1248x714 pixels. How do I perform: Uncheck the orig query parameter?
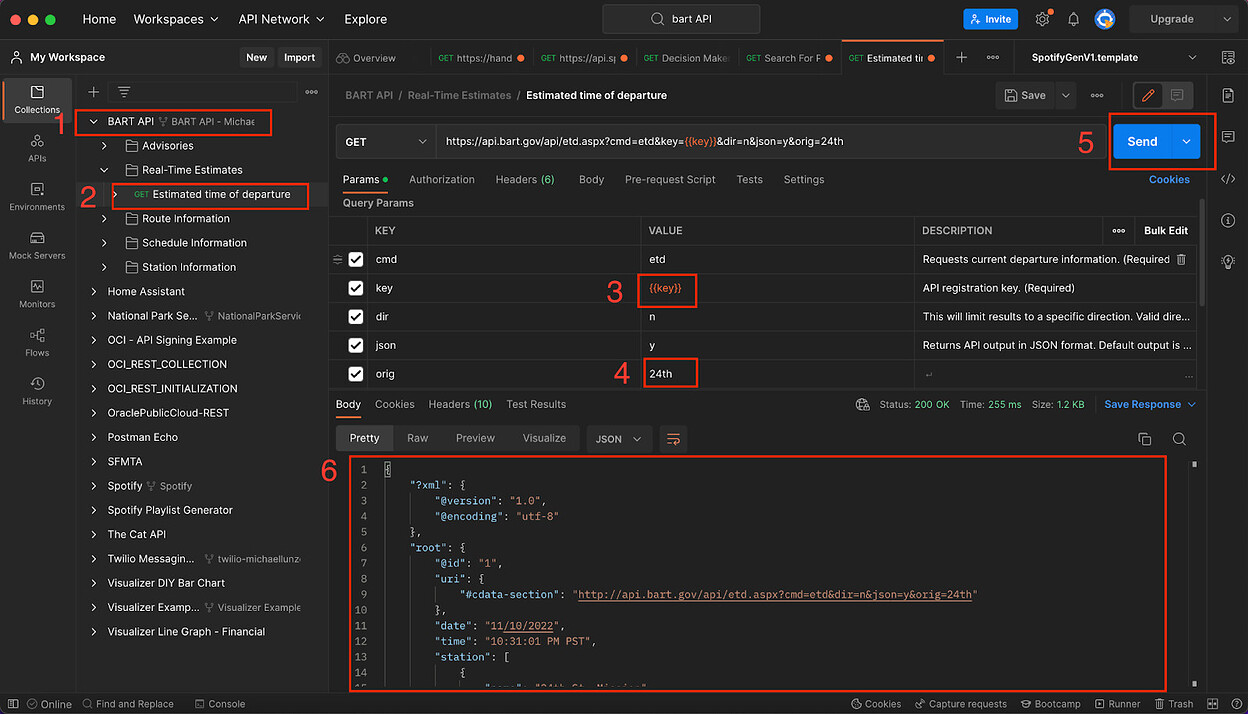click(355, 372)
